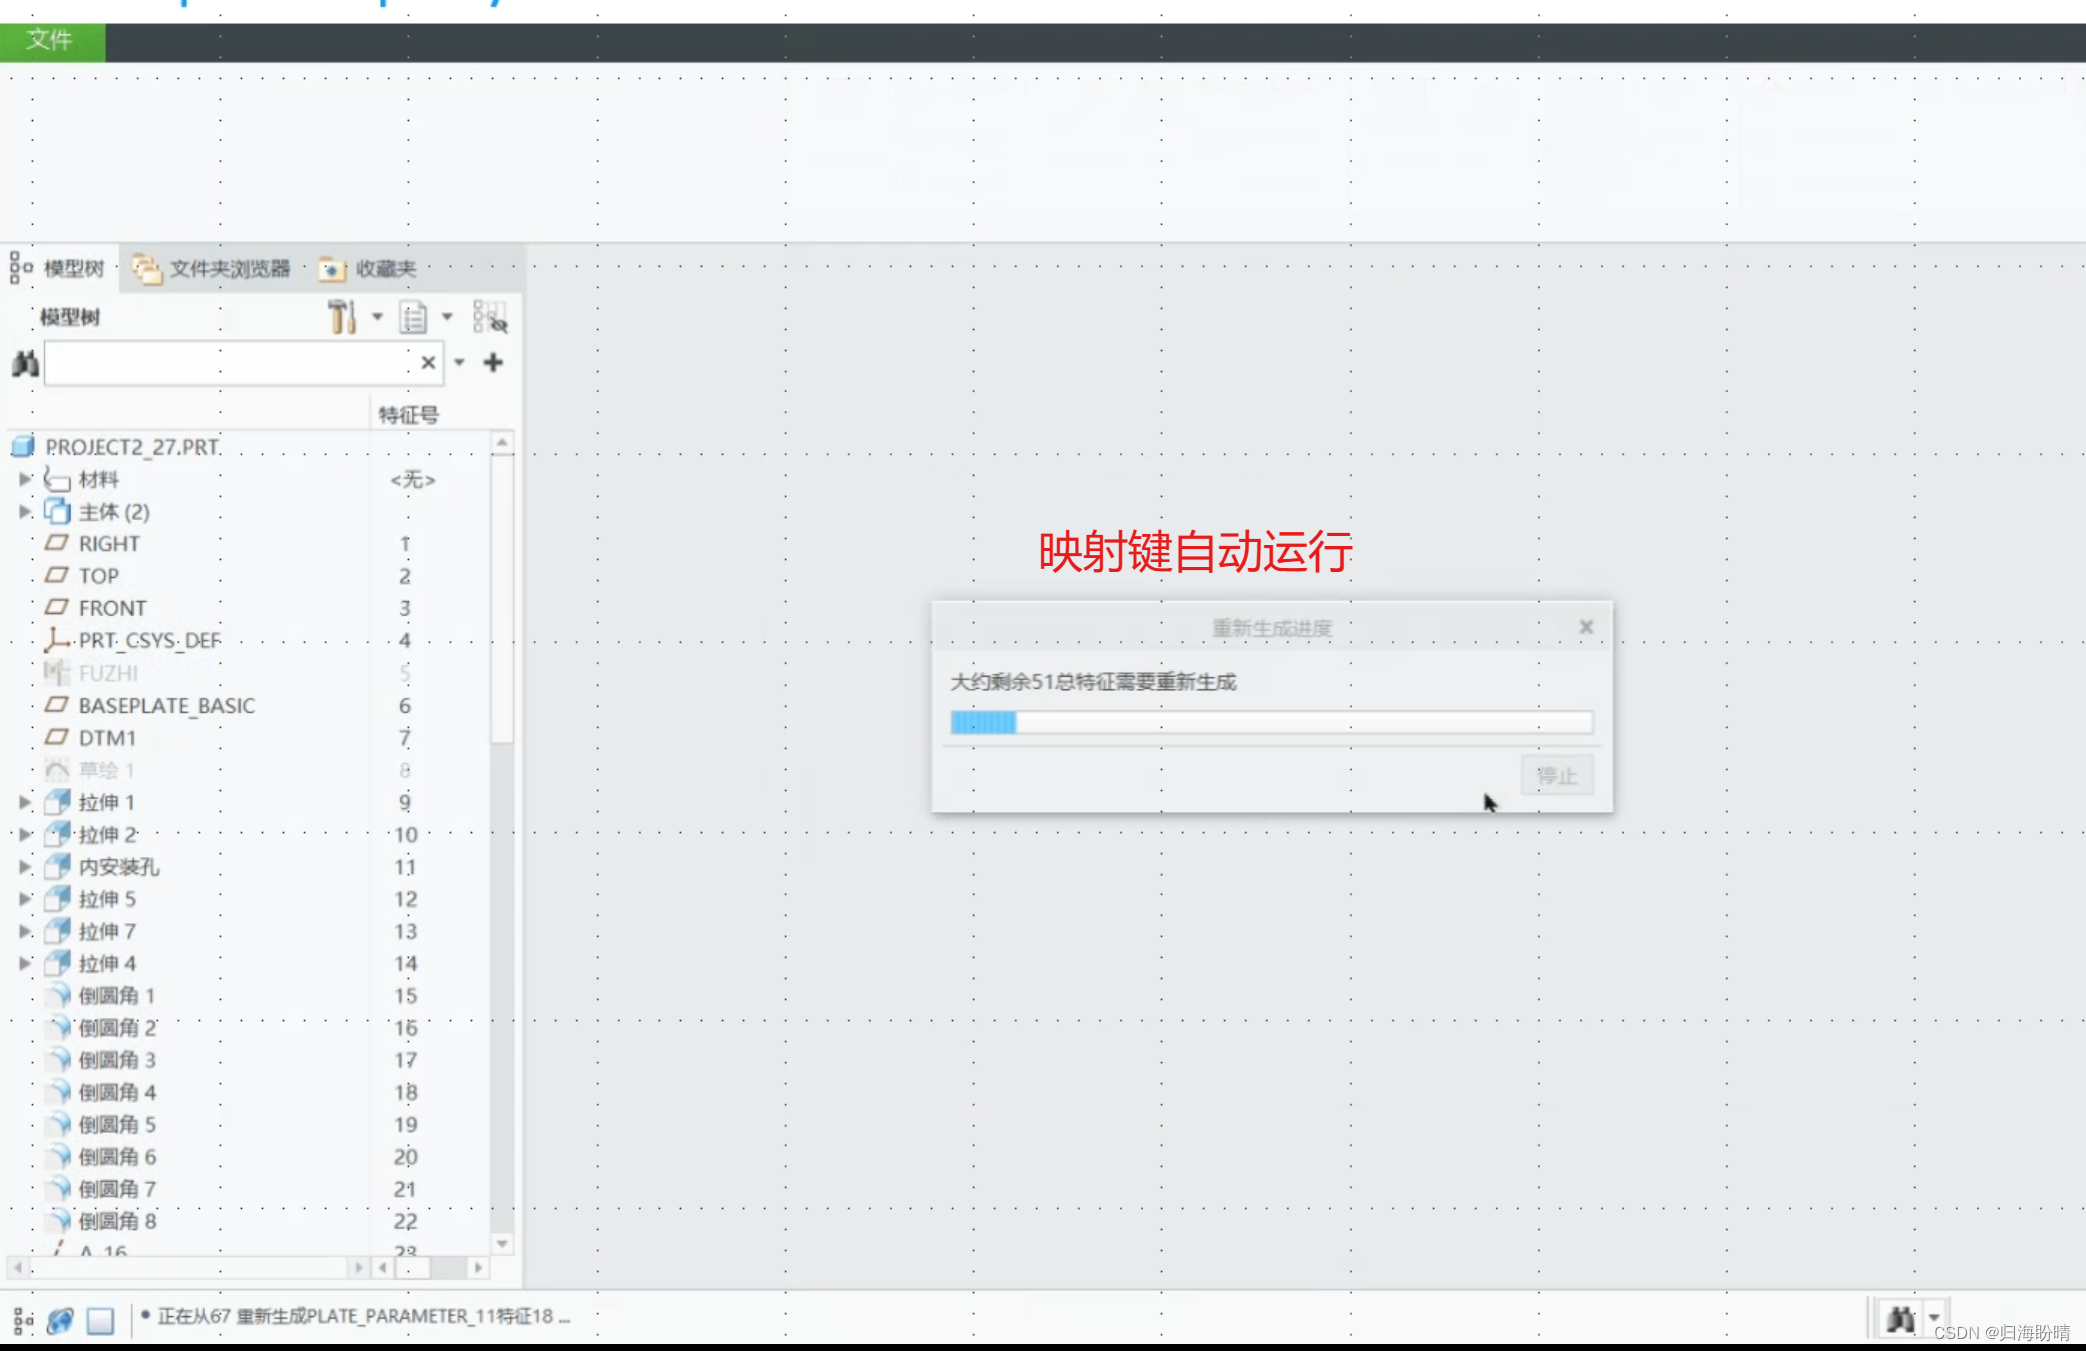Click the regeneration progress bar
The height and width of the screenshot is (1351, 2086).
1271,722
